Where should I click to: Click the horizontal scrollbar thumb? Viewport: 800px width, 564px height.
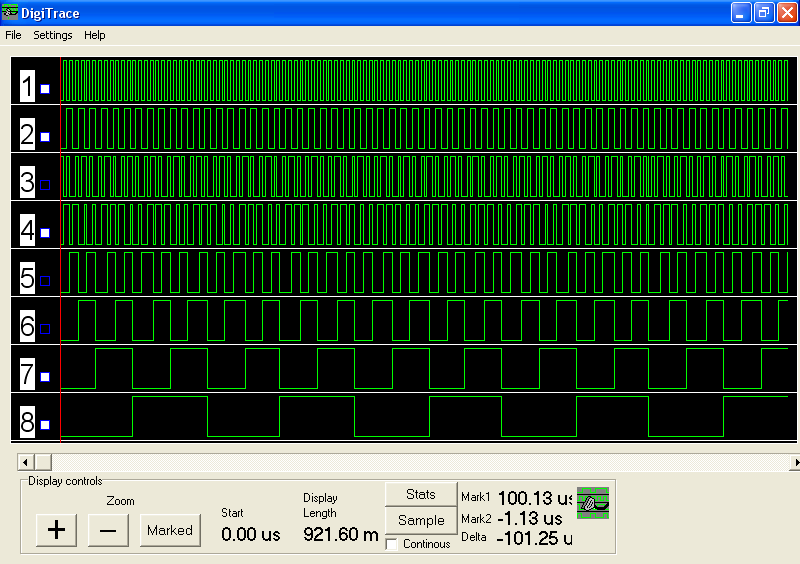(43, 462)
